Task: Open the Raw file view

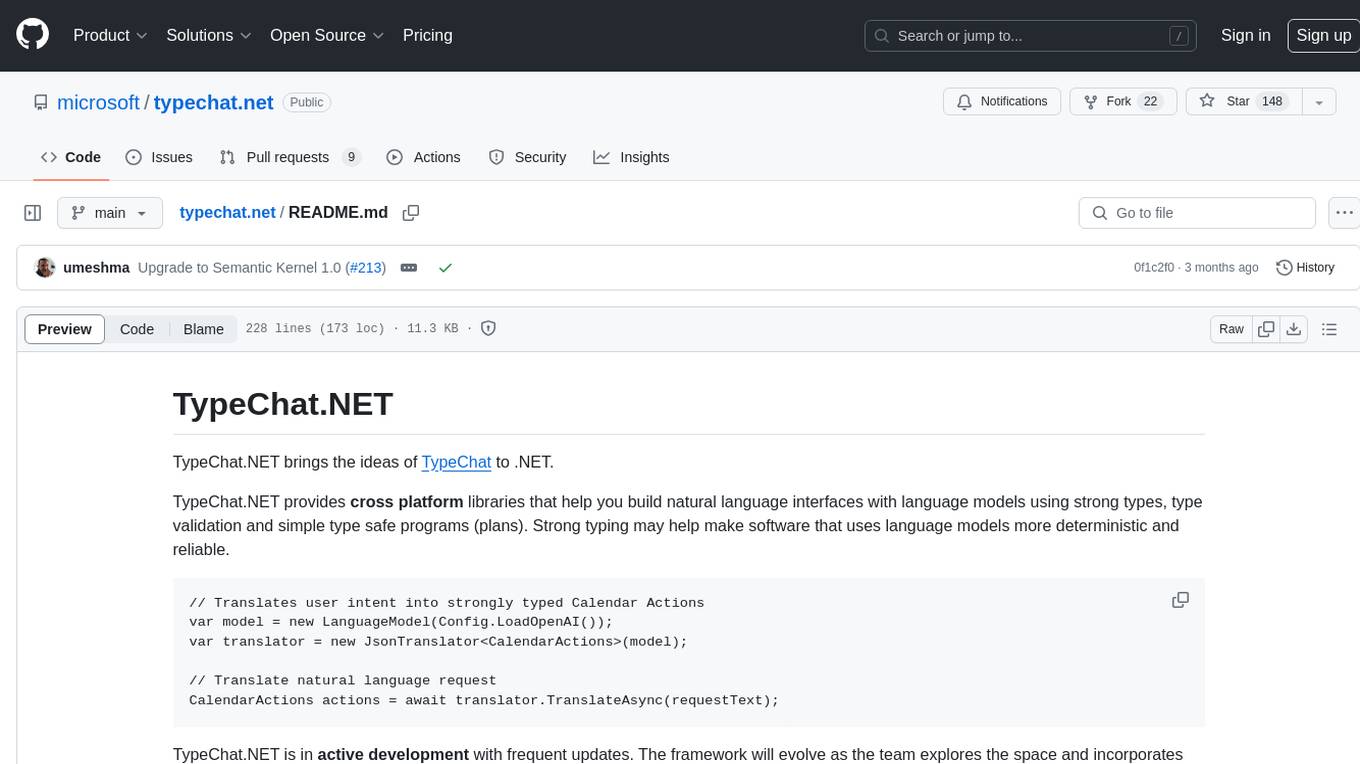Action: 1231,329
